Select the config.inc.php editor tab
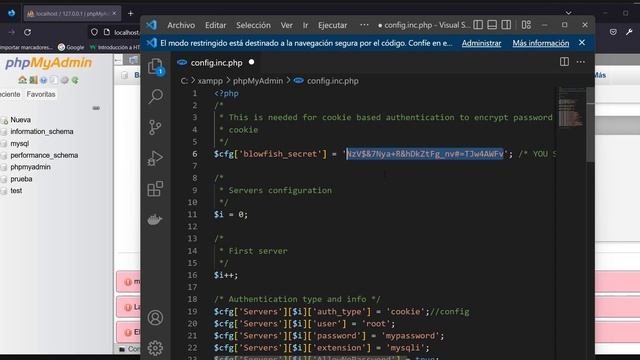 [216, 62]
